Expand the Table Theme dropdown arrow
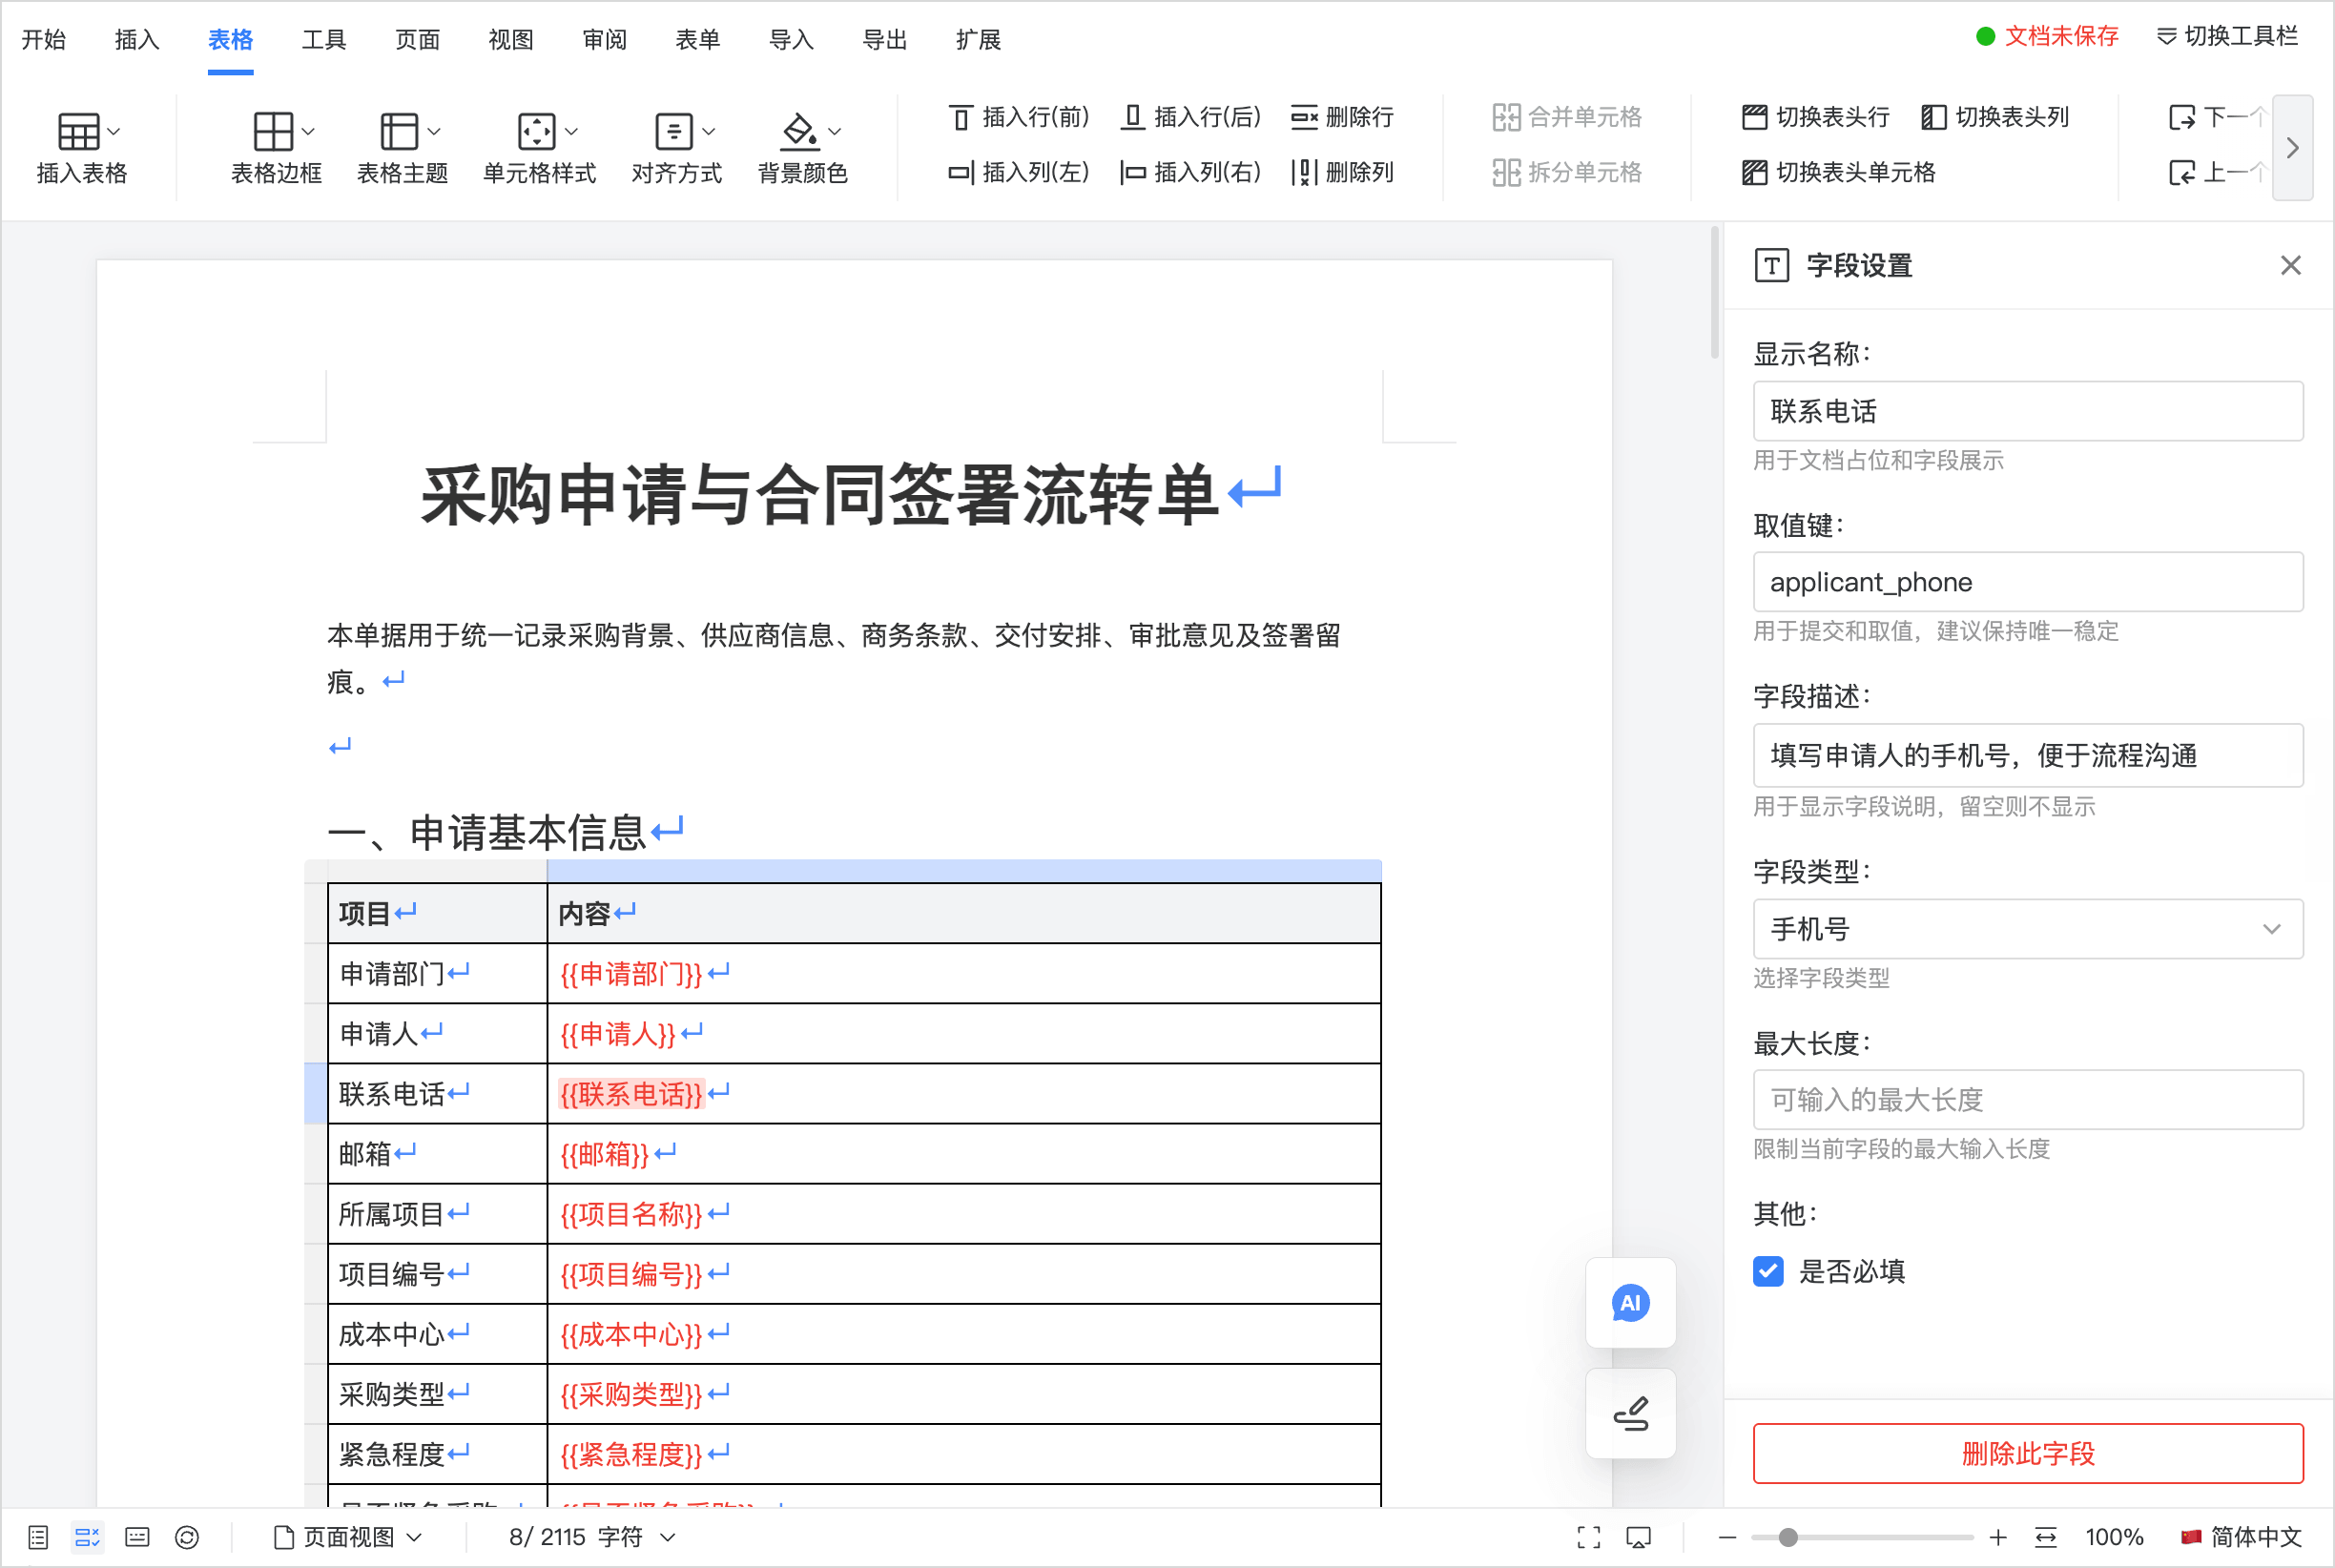This screenshot has height=1568, width=2335. (434, 131)
